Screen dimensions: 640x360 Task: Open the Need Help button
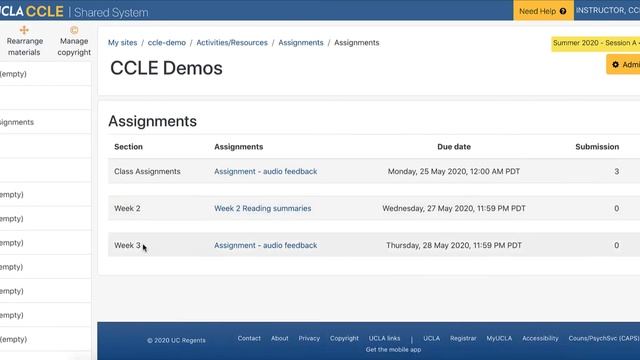[543, 10]
